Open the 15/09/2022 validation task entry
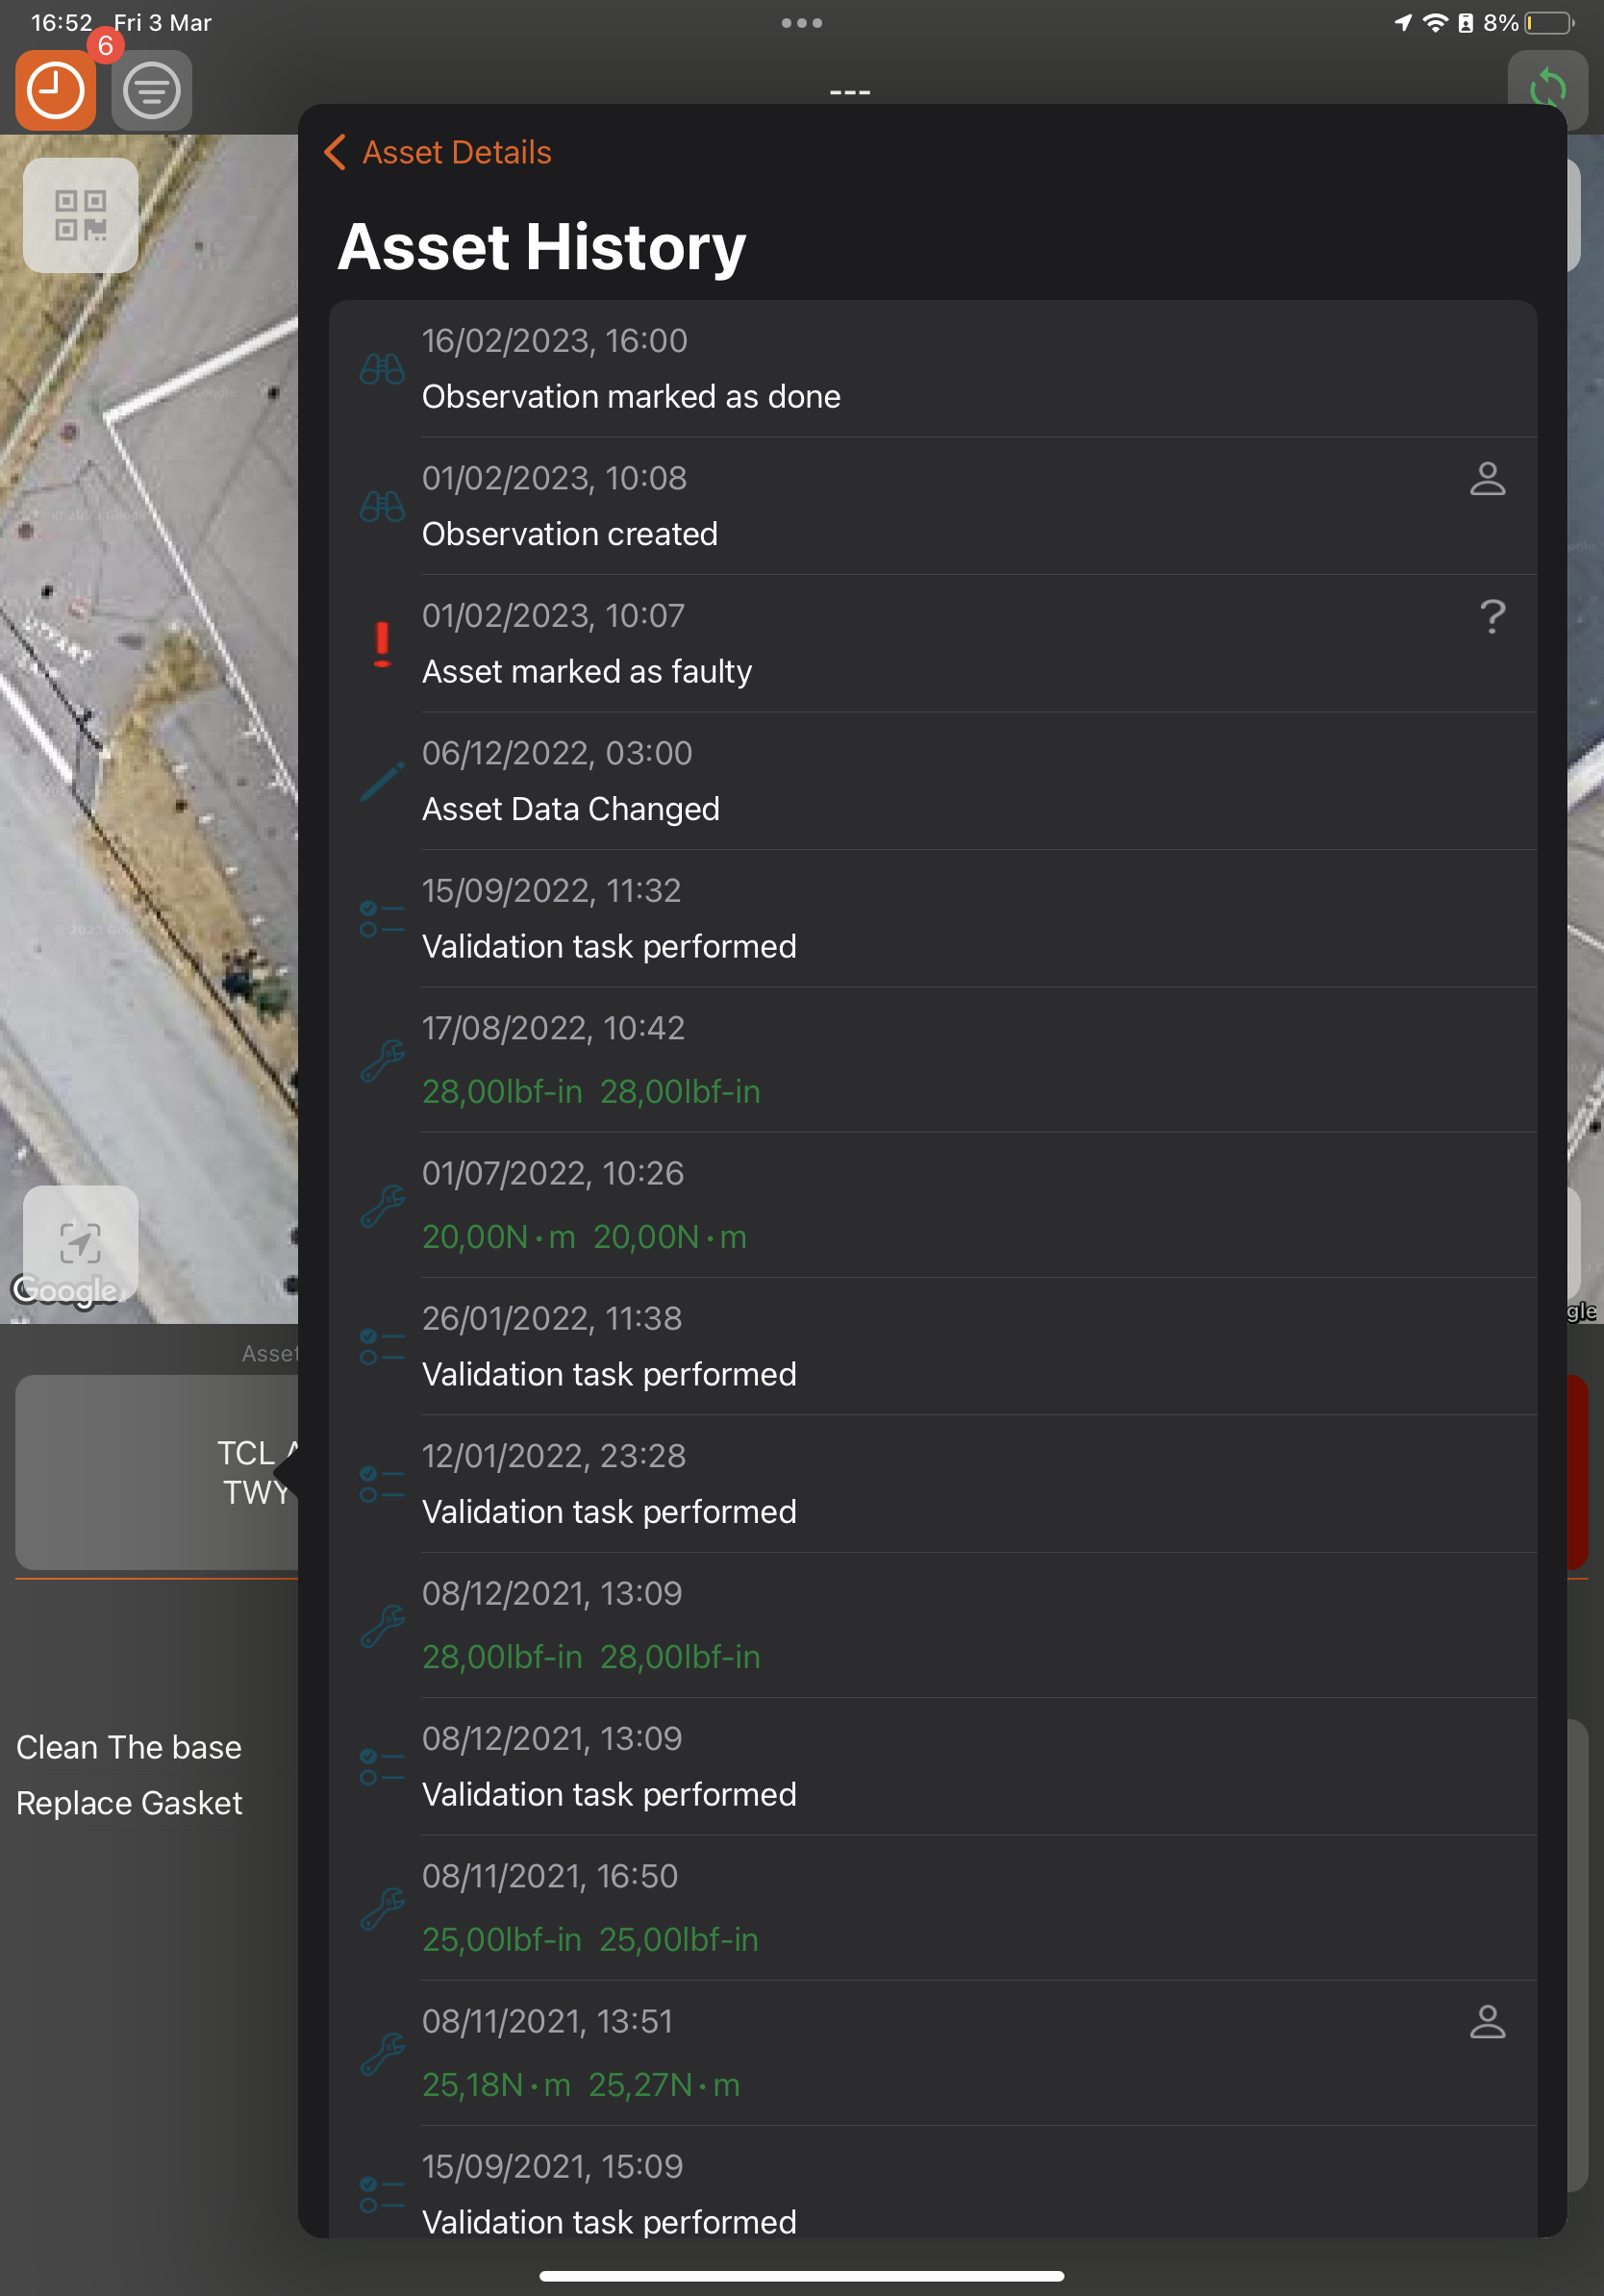The height and width of the screenshot is (2296, 1604). point(930,918)
